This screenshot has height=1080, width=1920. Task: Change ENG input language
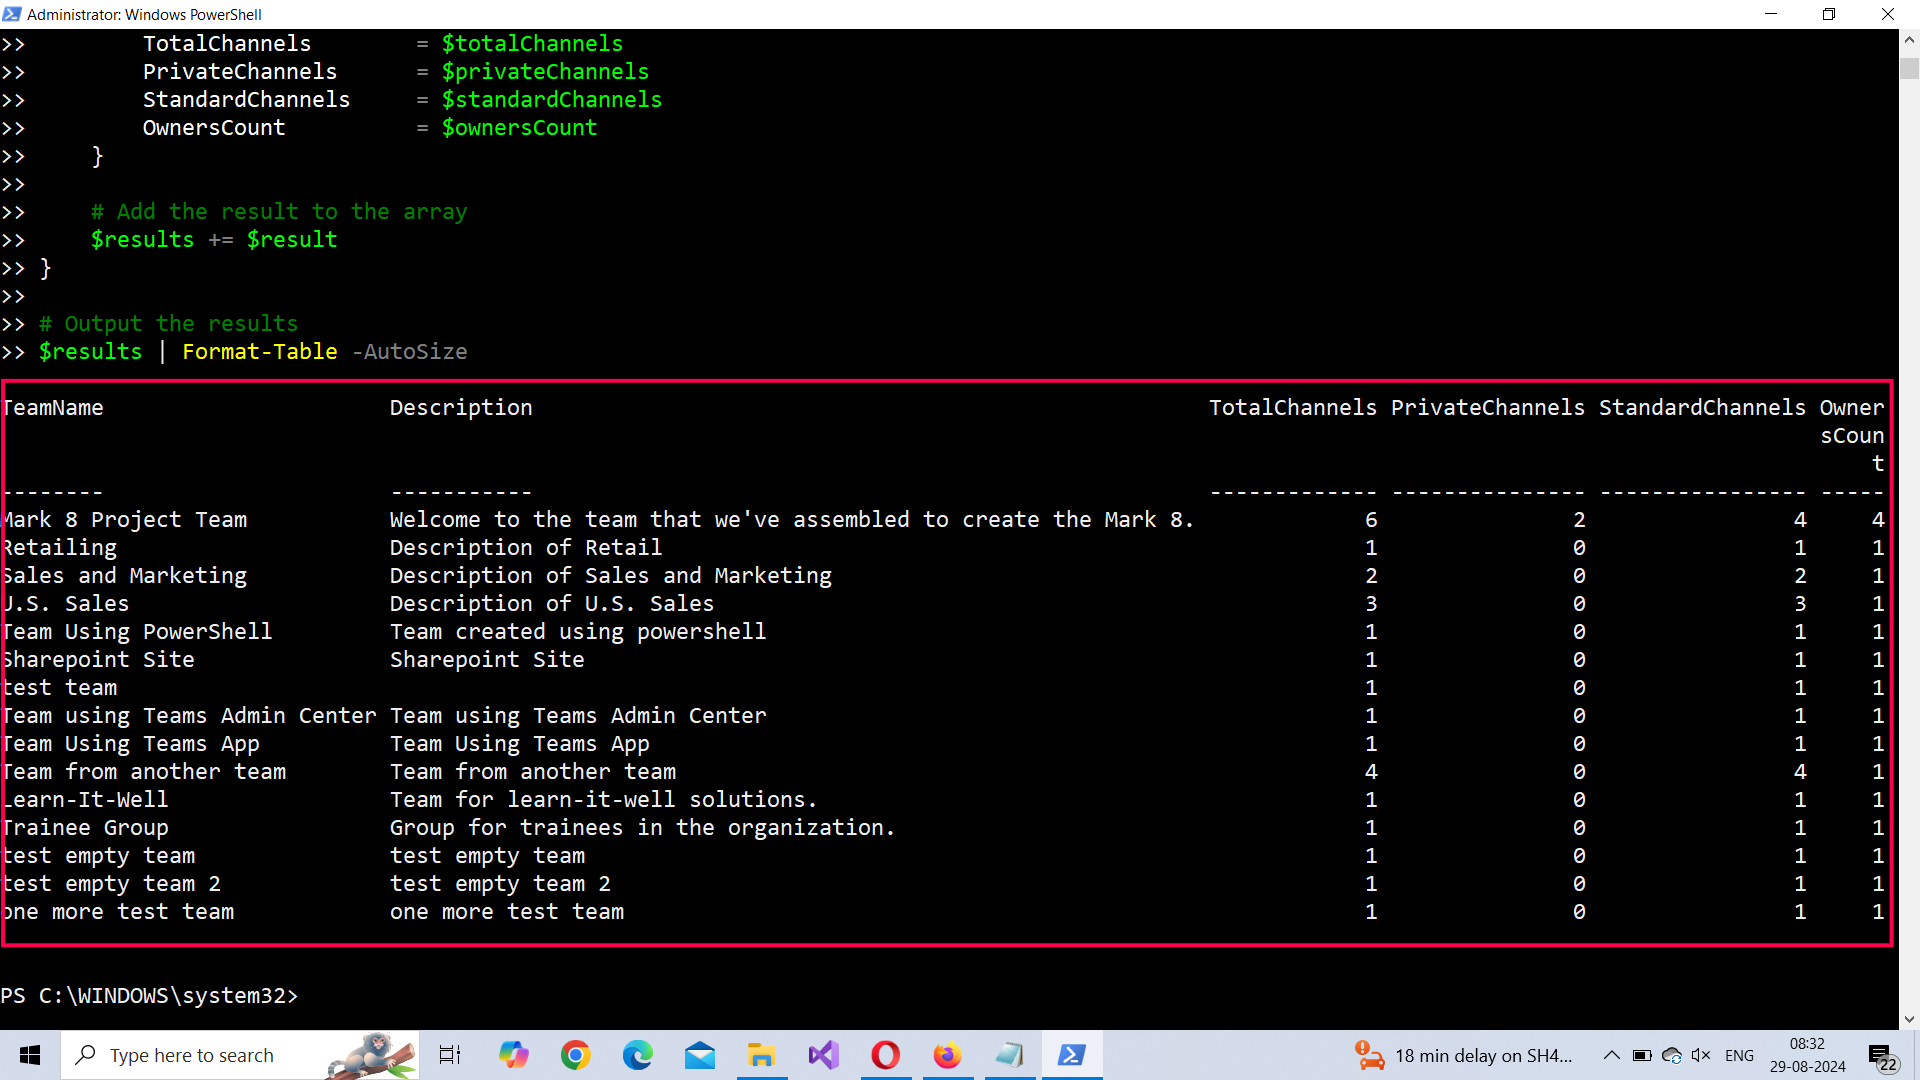tap(1740, 1055)
